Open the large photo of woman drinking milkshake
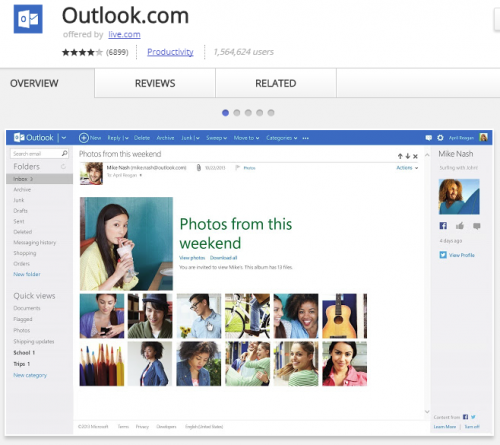Screen dimensions: 500x445 126,244
